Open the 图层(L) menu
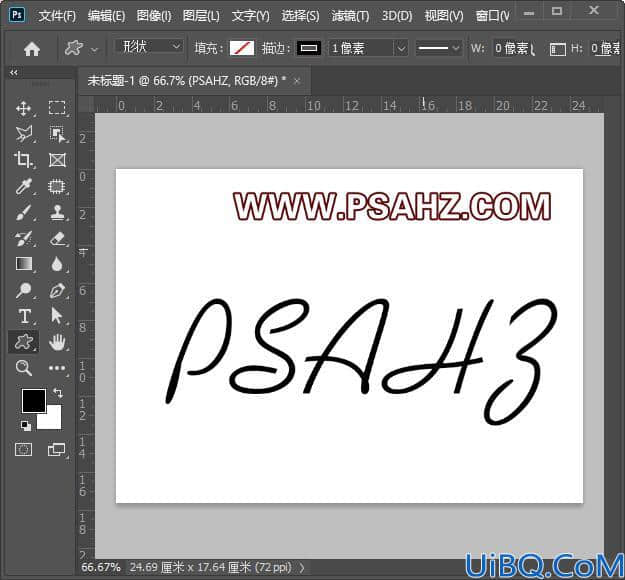 click(x=201, y=16)
